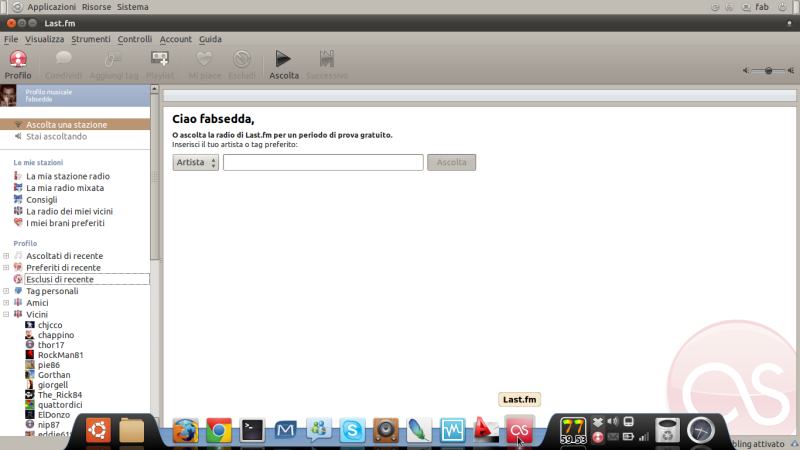Click Last.fm icon in dock
The width and height of the screenshot is (800, 450).
click(x=519, y=431)
